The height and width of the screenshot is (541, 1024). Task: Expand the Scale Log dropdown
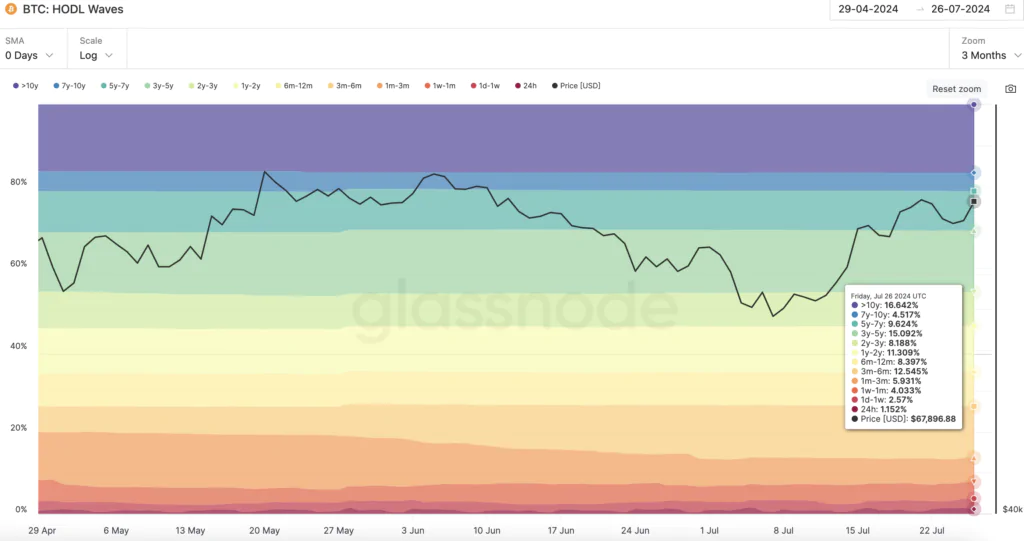pyautogui.click(x=95, y=55)
